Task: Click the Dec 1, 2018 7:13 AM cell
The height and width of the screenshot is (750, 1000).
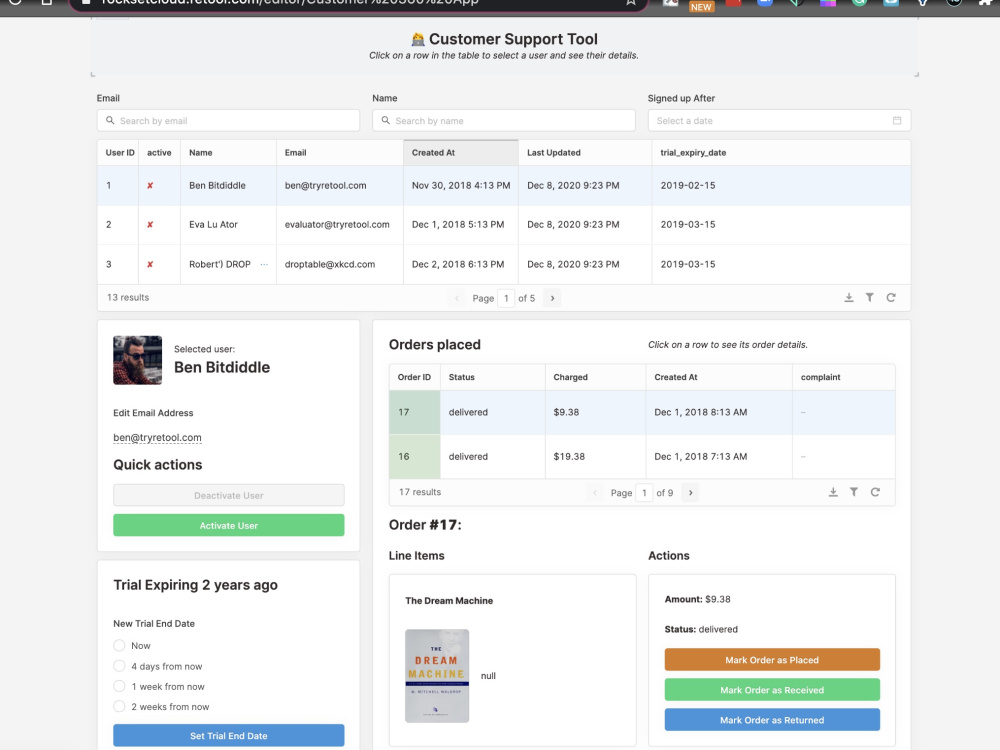Action: 719,457
